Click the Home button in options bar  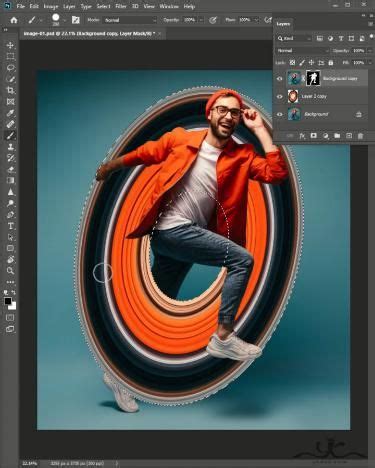(14, 20)
